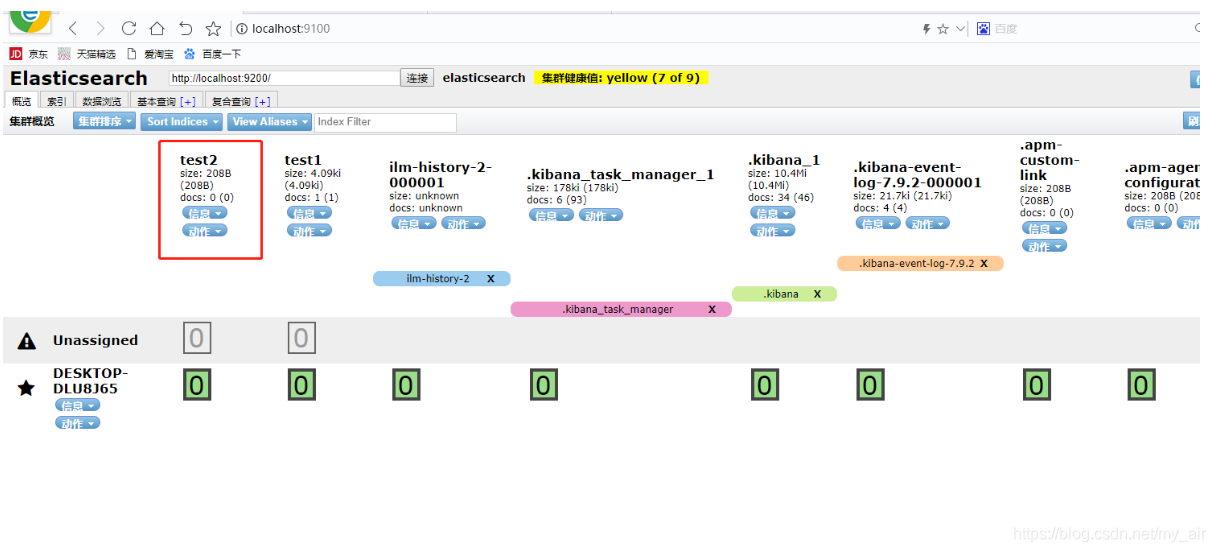This screenshot has height=552, width=1216.
Task: Switch to the 数据浏览 browser tab
Action: click(101, 101)
